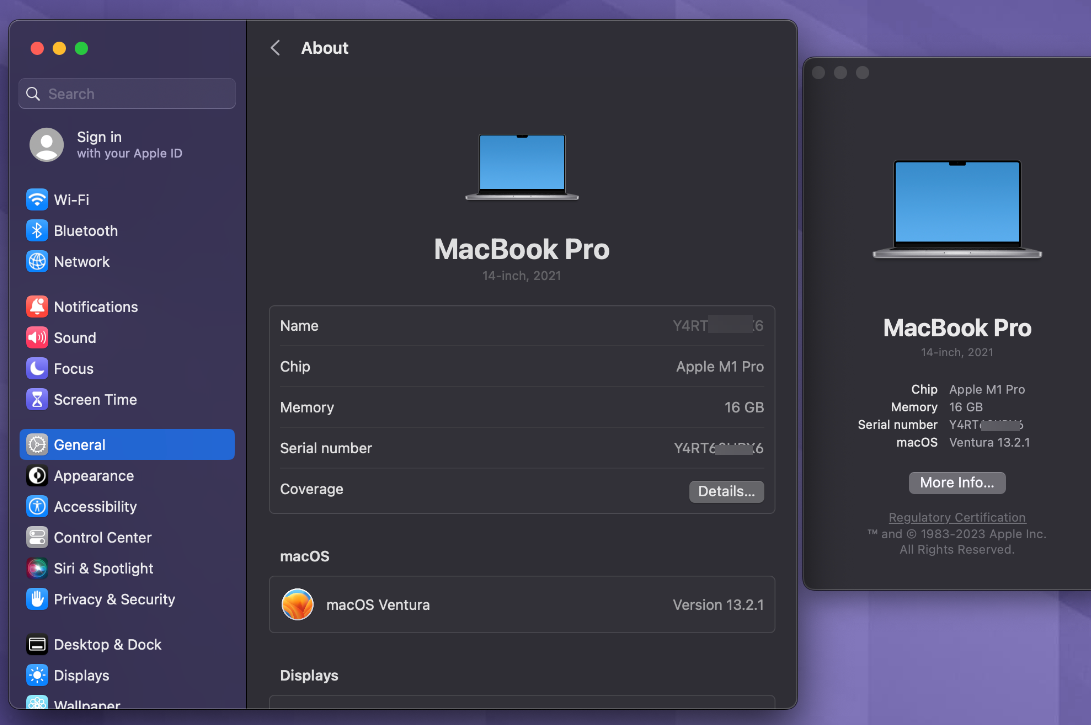This screenshot has height=725, width=1091.
Task: Select the Screen Time sidebar label
Action: pos(95,399)
